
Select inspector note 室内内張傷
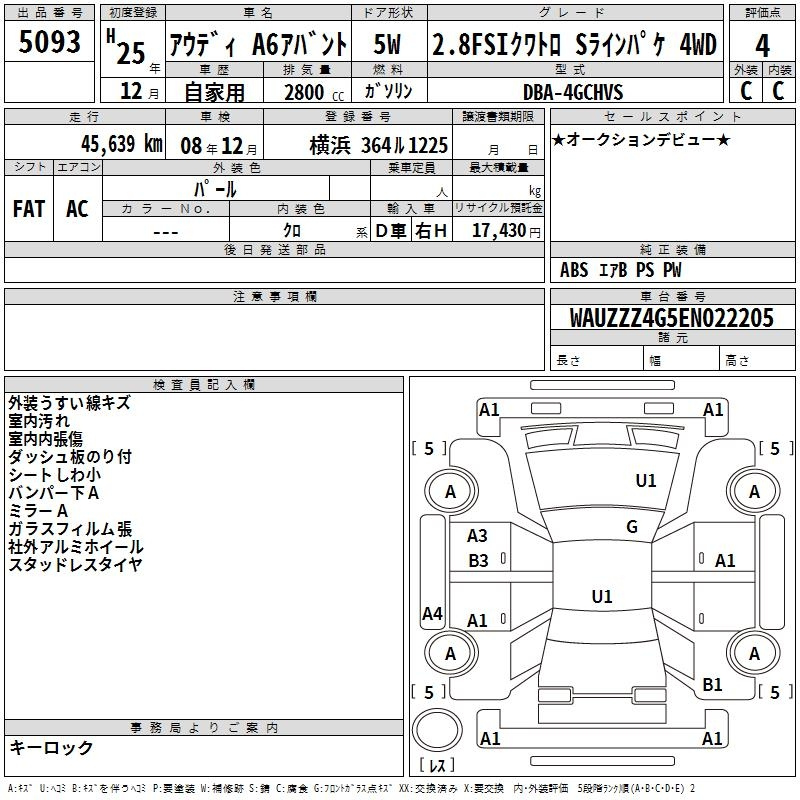point(45,439)
